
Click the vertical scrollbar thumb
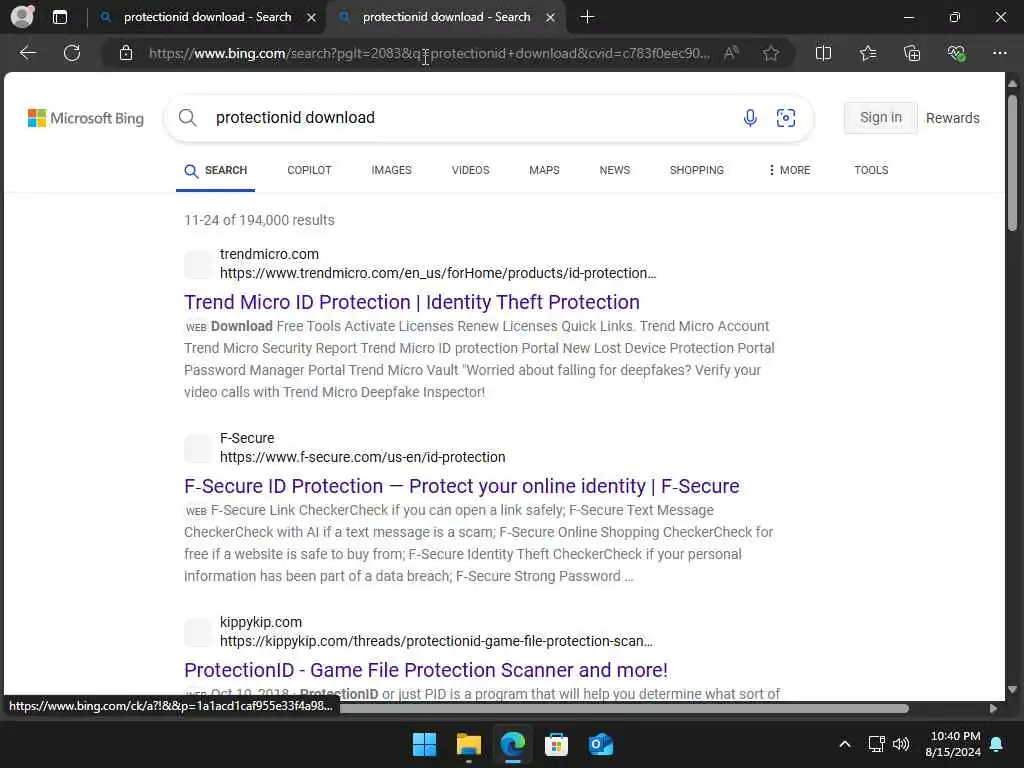[1012, 162]
